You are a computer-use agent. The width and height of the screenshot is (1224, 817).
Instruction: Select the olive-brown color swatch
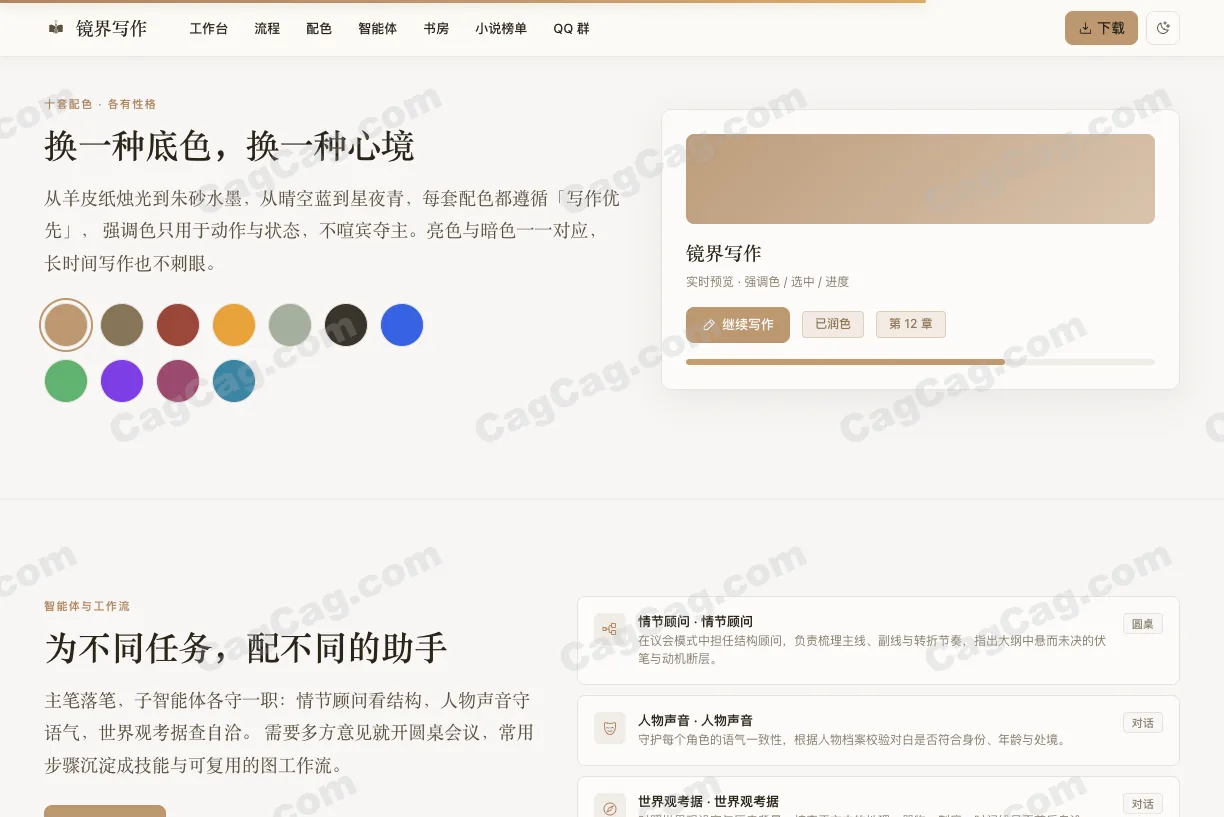[122, 325]
